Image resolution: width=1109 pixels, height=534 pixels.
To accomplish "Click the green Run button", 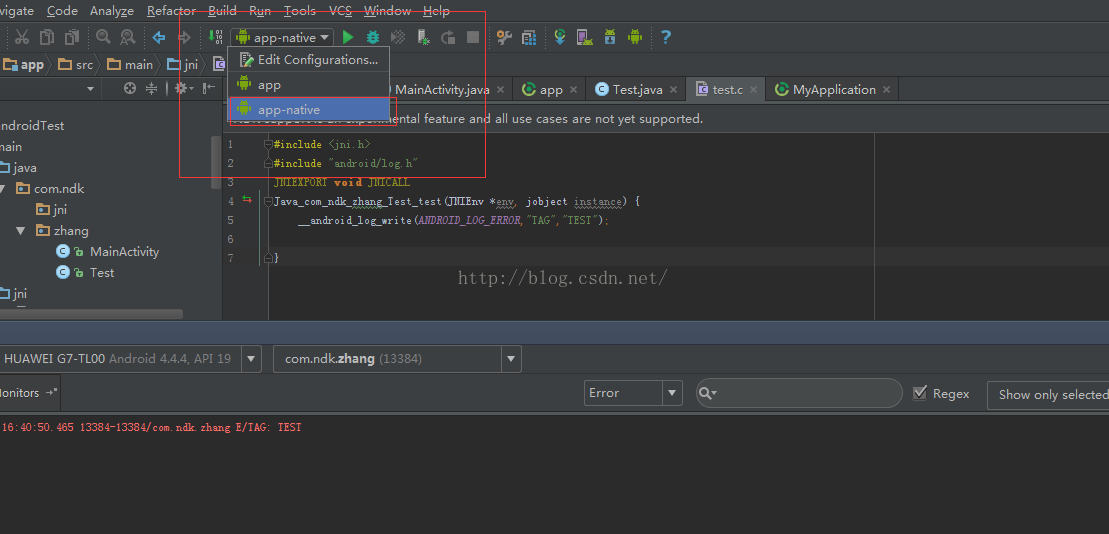I will [348, 37].
